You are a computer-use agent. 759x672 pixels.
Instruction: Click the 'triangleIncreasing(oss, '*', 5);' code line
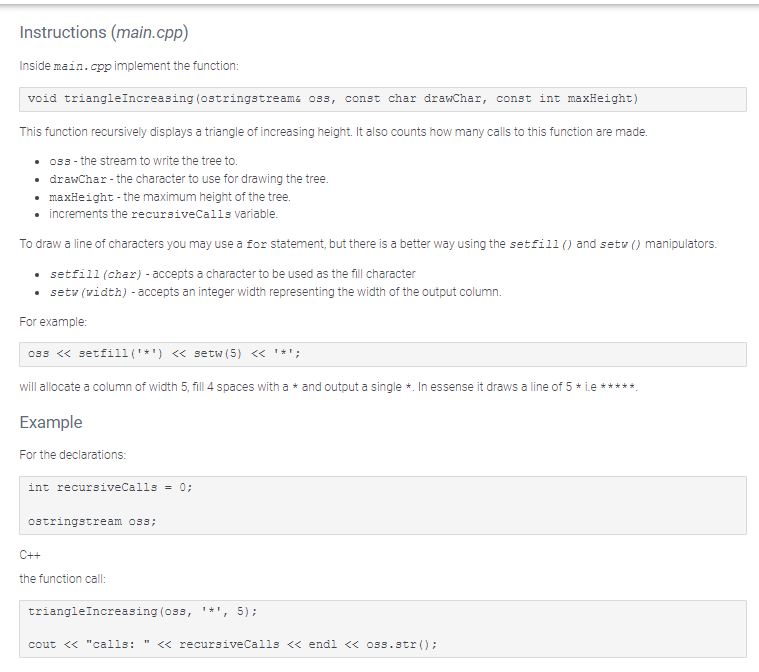(142, 611)
